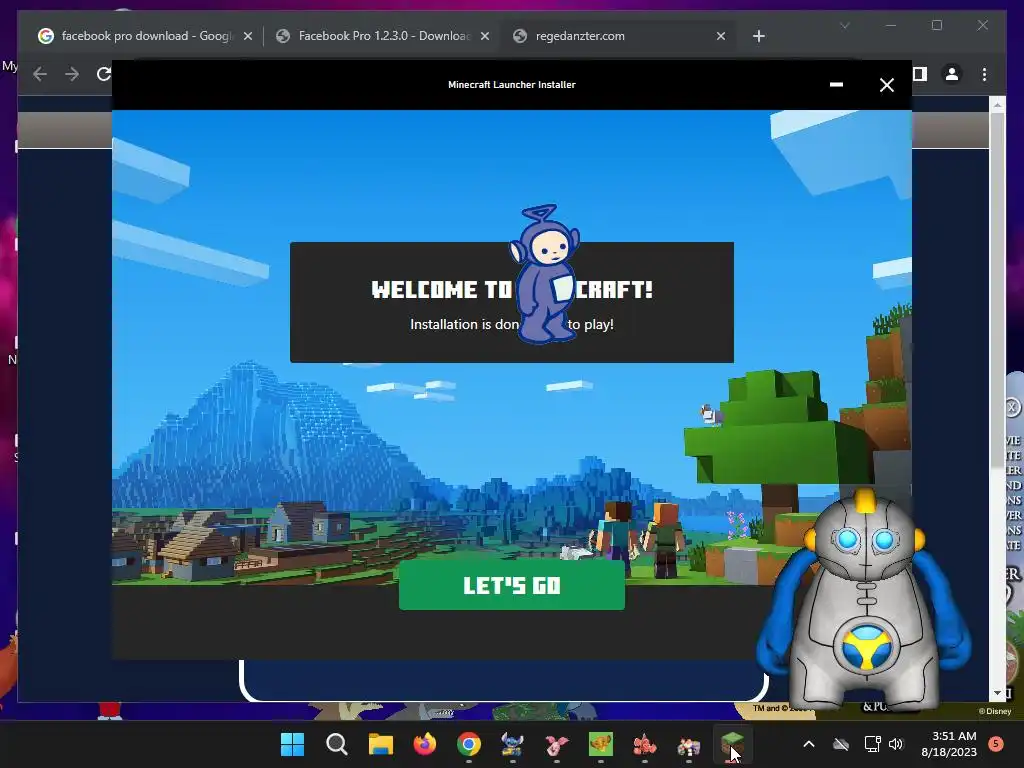Open File Explorer from taskbar
Screen dimensions: 1024x768
380,744
